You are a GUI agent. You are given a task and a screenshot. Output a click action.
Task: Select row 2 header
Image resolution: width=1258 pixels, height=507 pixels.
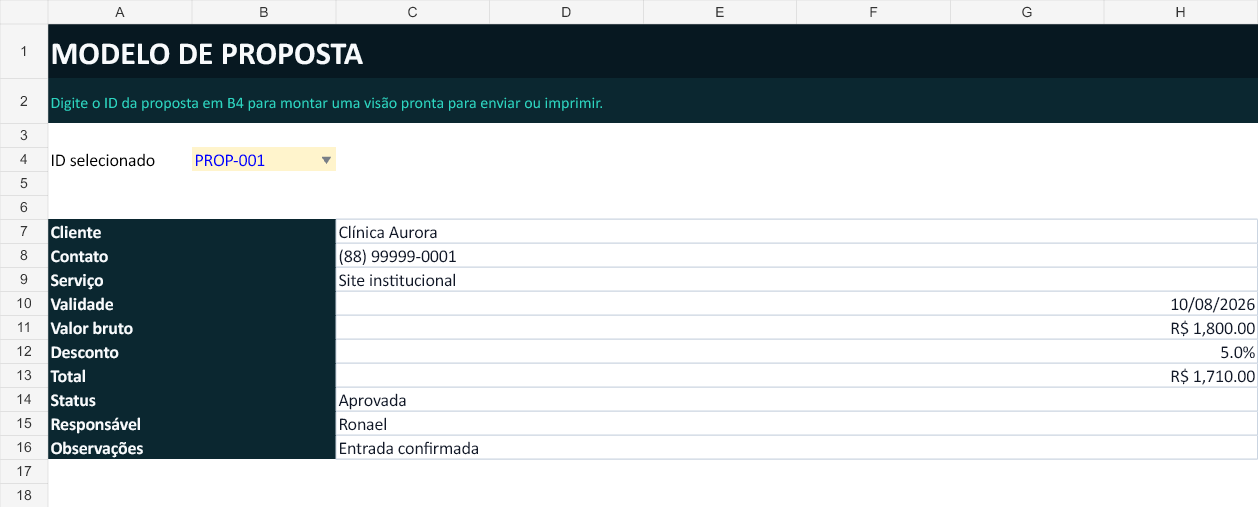[24, 101]
